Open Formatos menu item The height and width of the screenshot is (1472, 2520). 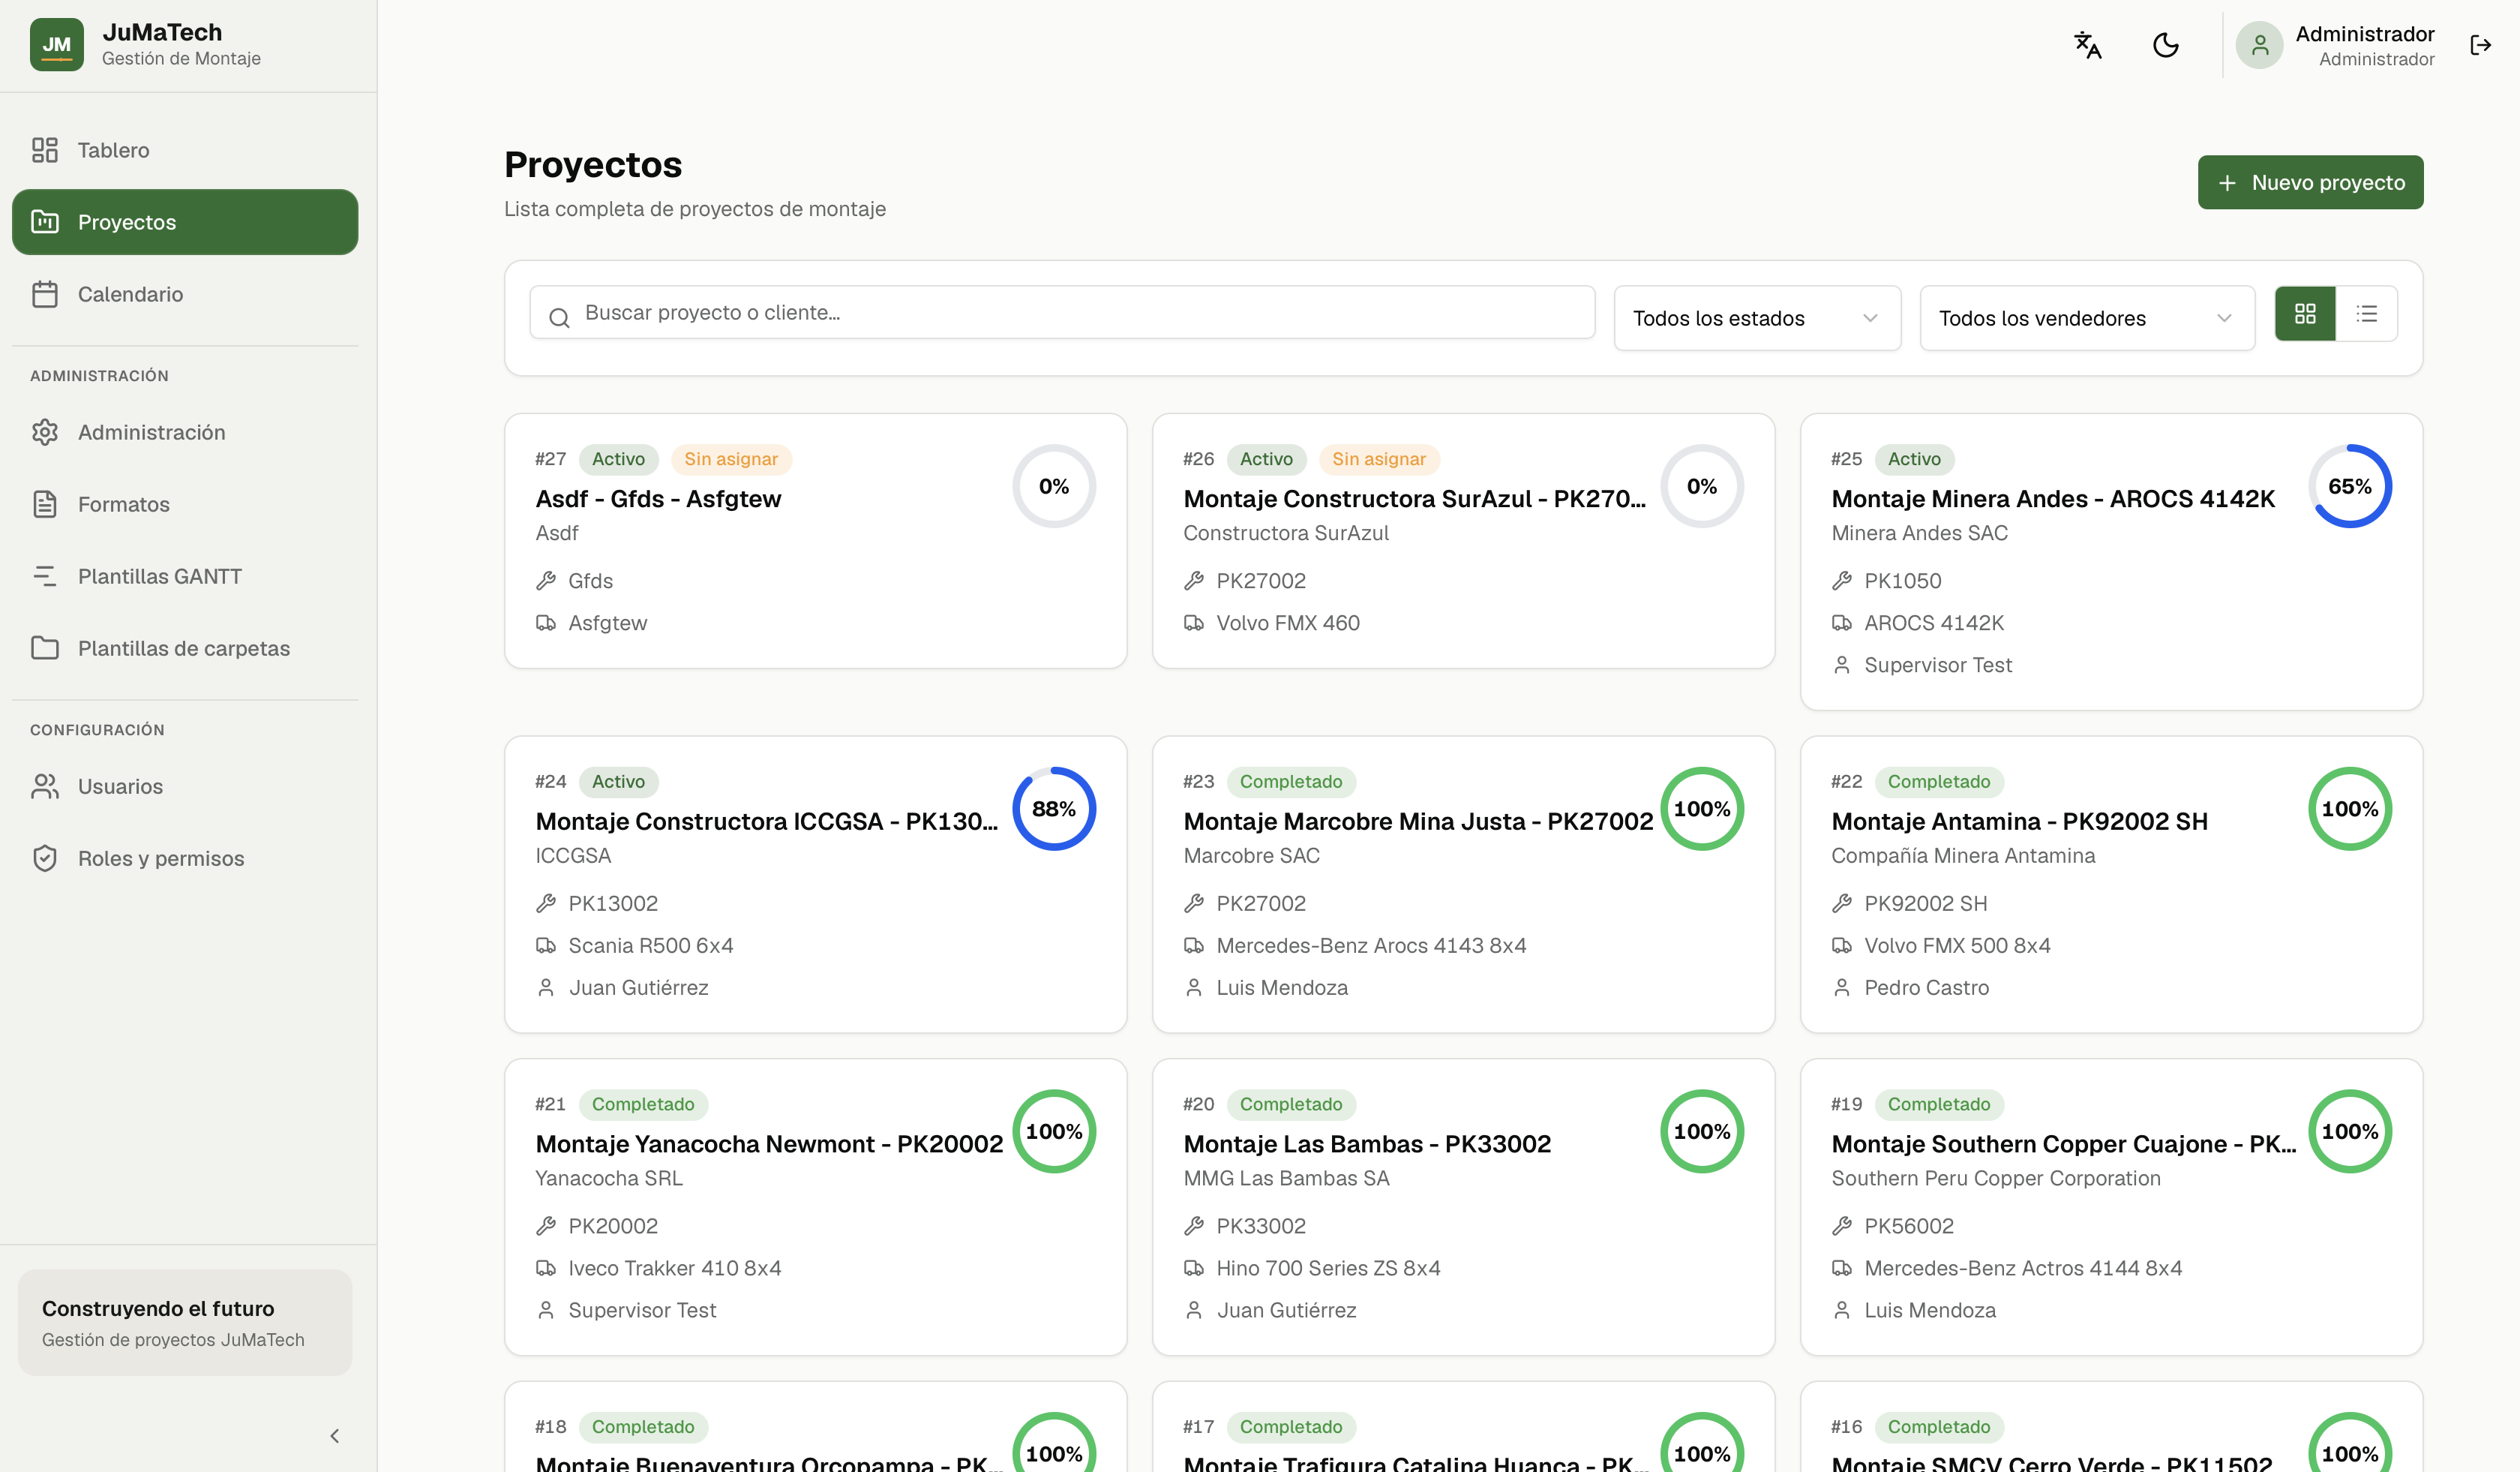[185, 504]
